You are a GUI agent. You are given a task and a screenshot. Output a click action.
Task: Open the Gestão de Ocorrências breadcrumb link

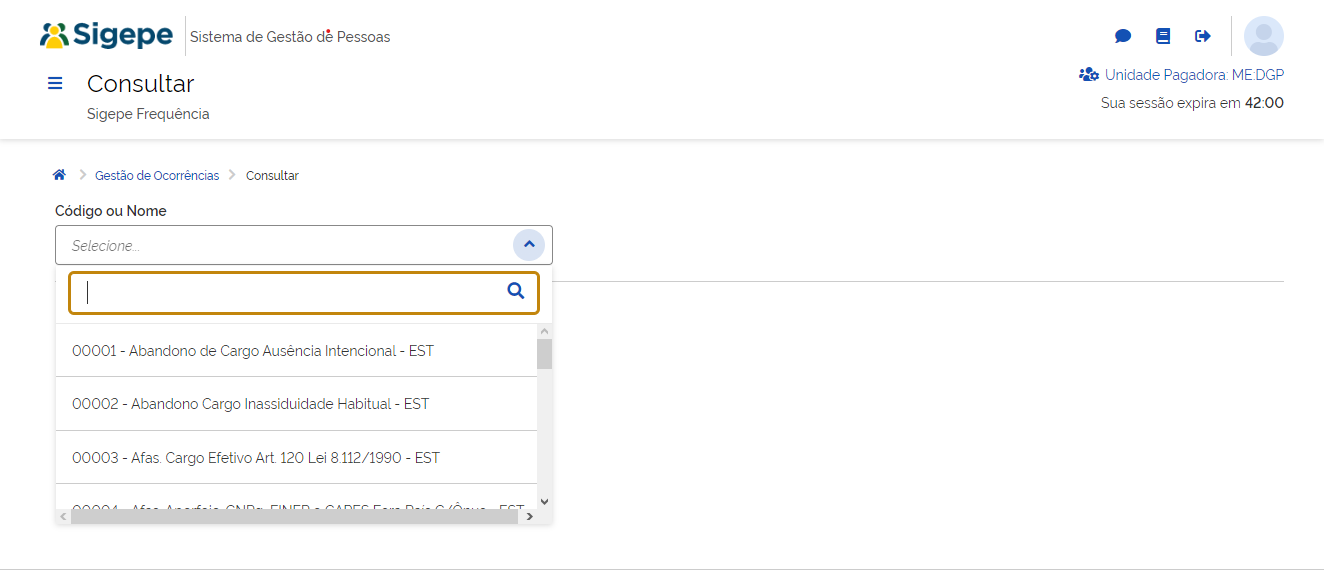click(x=157, y=176)
